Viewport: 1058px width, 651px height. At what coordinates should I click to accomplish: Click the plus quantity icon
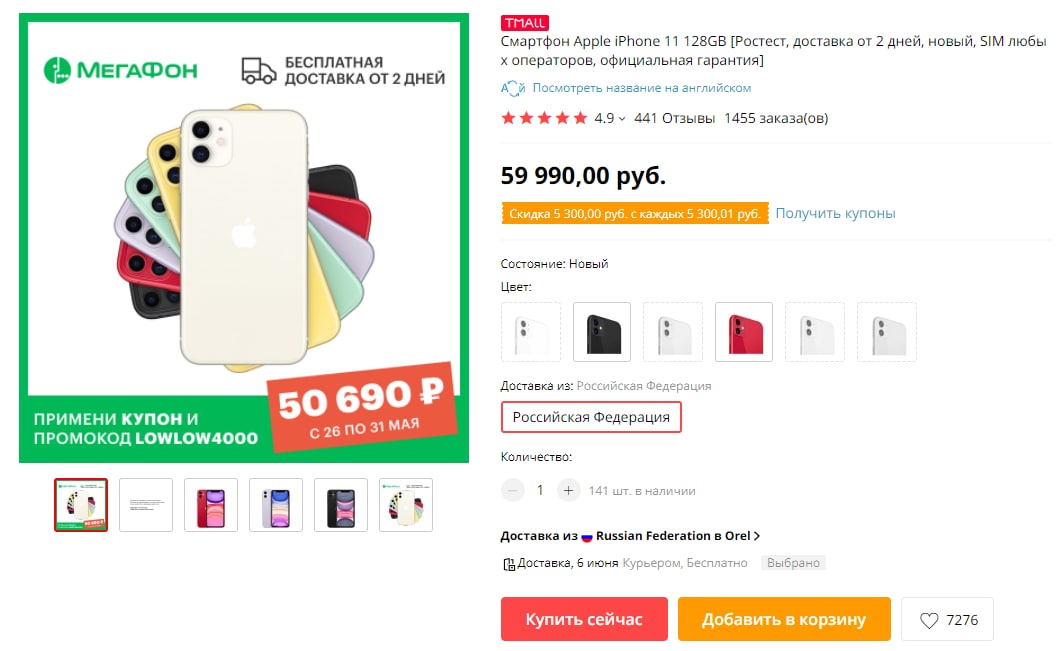coord(569,491)
